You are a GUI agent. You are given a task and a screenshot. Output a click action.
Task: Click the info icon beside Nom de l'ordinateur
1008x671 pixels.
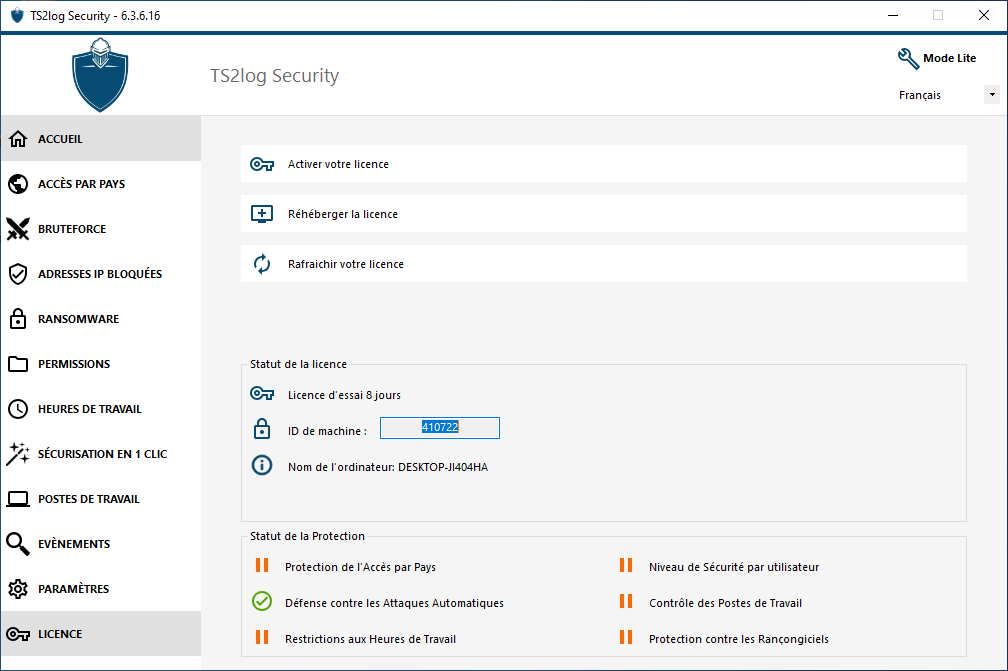point(262,465)
